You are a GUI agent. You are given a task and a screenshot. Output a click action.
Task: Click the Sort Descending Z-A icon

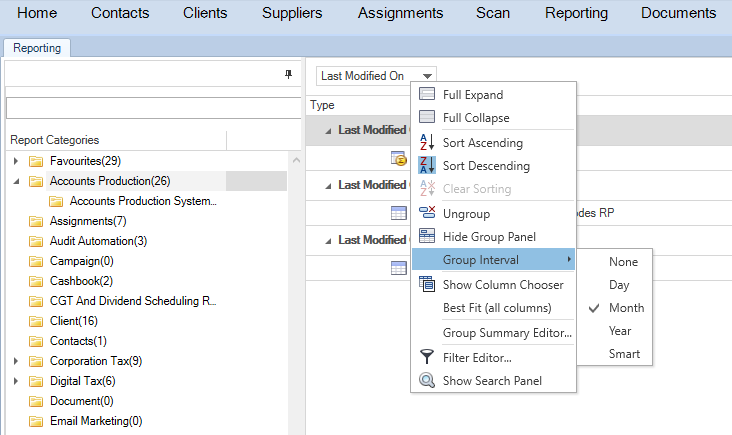pos(427,165)
